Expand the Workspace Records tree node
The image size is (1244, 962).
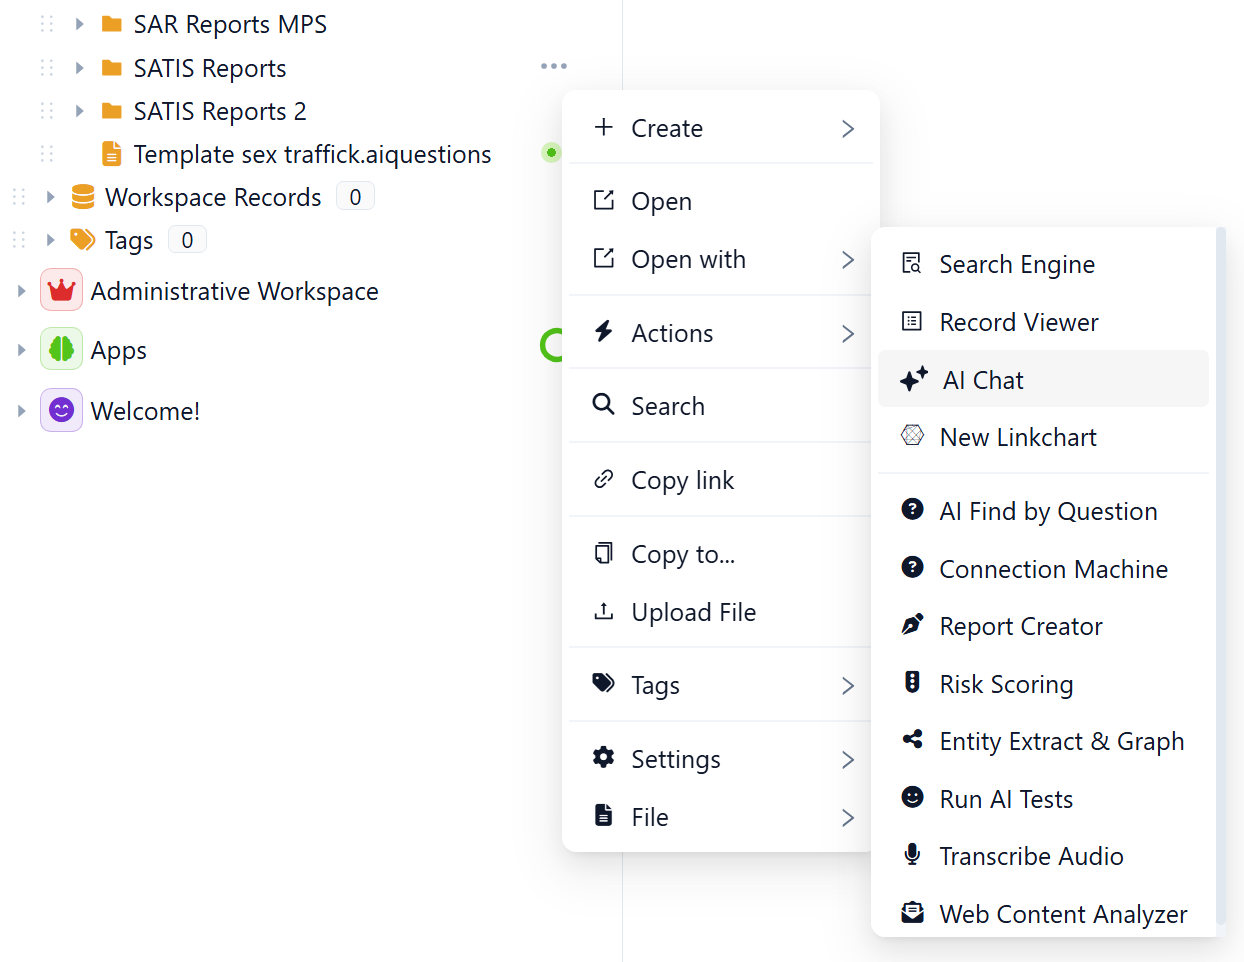click(50, 197)
